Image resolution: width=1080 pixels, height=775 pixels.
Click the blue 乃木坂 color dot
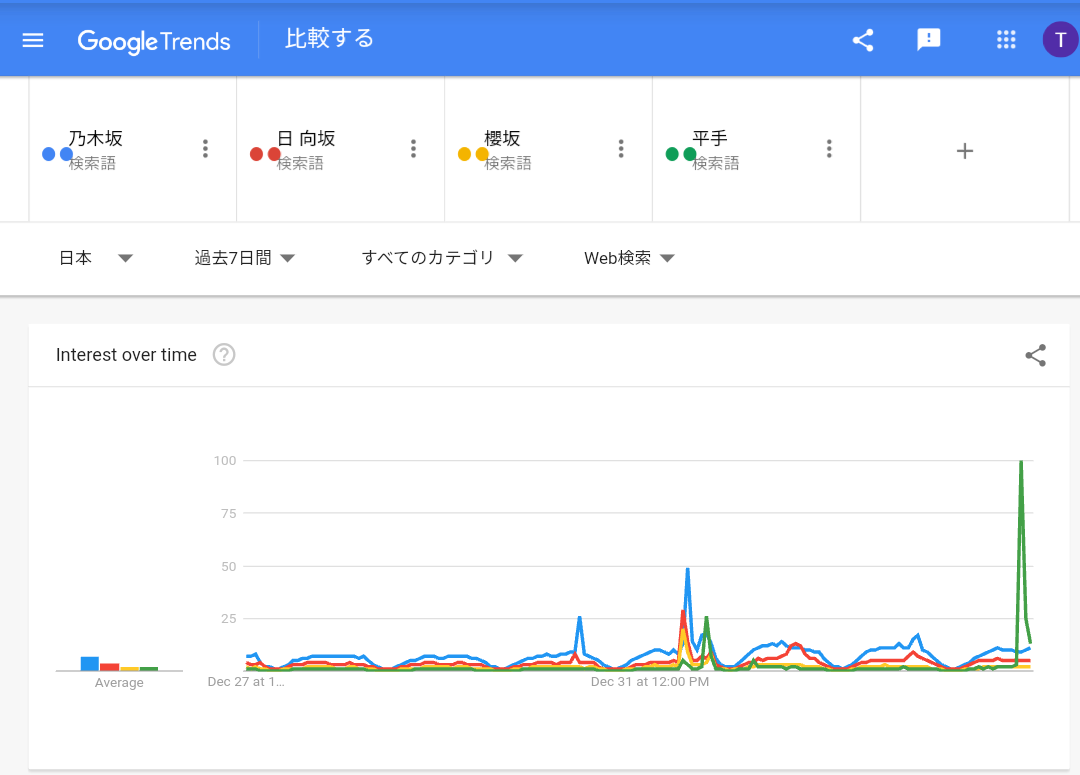(x=49, y=154)
